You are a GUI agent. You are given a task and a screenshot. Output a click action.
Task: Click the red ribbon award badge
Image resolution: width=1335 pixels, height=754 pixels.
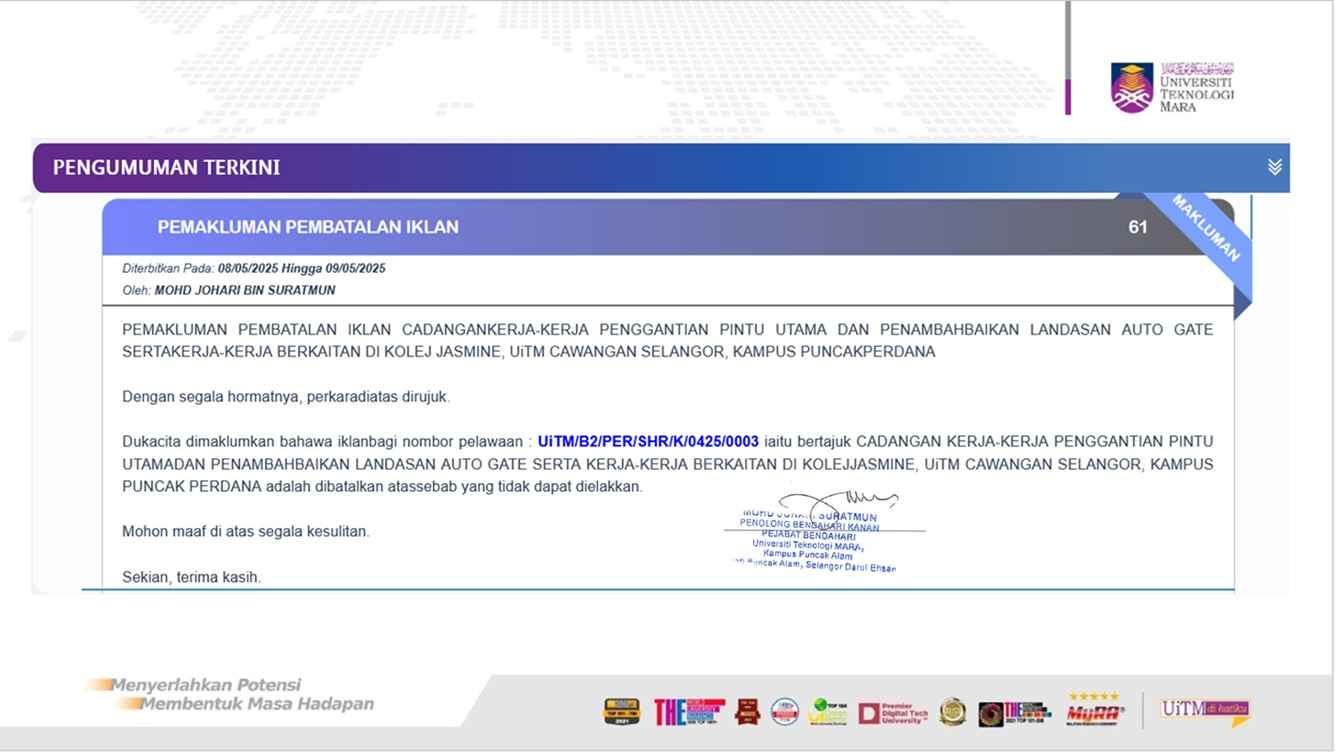[x=747, y=712]
